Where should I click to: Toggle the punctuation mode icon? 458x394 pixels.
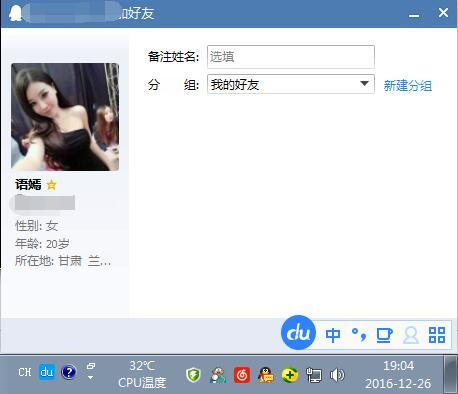coord(359,334)
